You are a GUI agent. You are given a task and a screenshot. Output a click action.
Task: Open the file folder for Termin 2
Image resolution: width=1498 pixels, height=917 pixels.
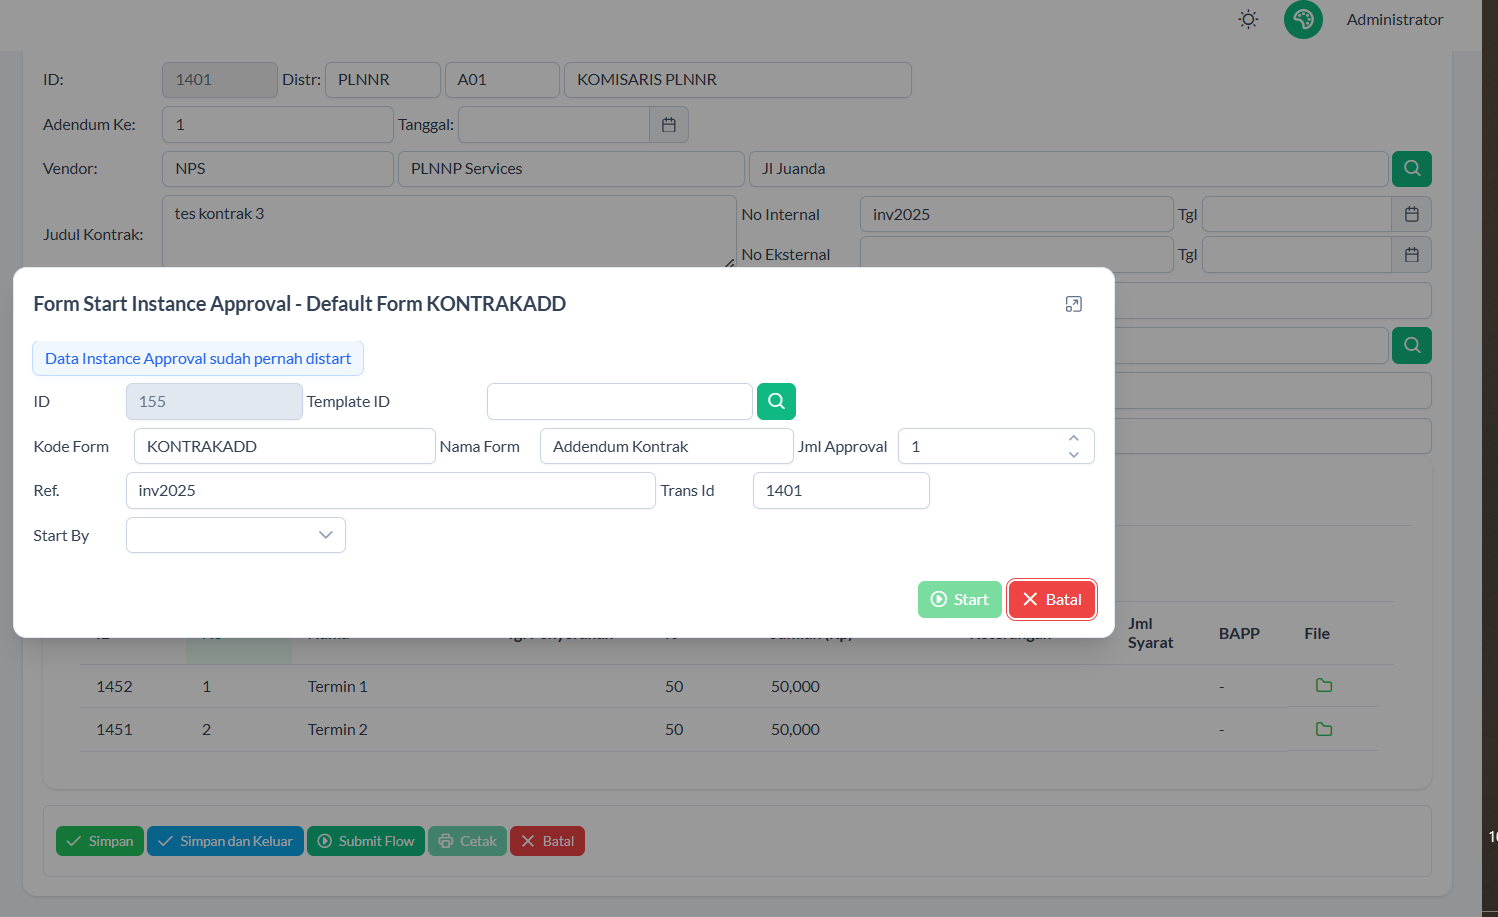click(1324, 730)
